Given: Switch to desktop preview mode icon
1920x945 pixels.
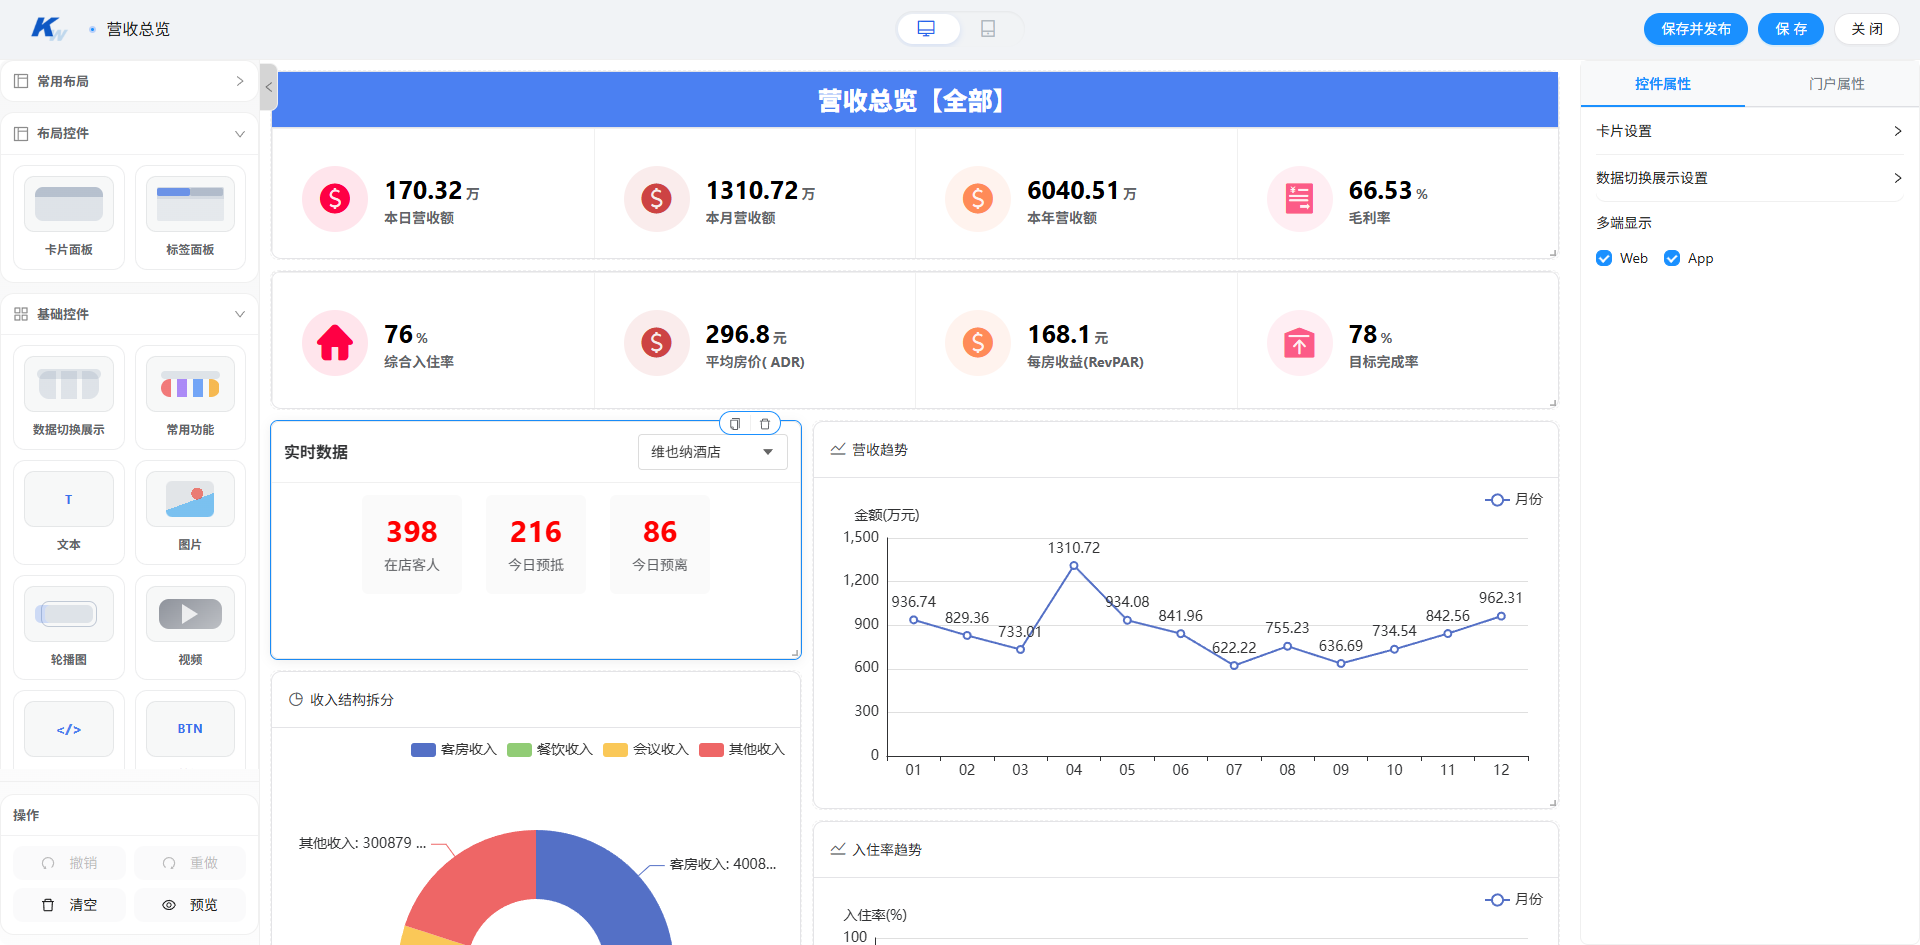Looking at the screenshot, I should [x=927, y=29].
